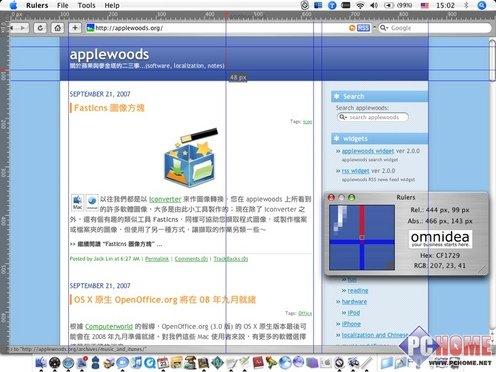Reload the applewoods page
Image resolution: width=496 pixels, height=372 pixels.
click(x=40, y=28)
